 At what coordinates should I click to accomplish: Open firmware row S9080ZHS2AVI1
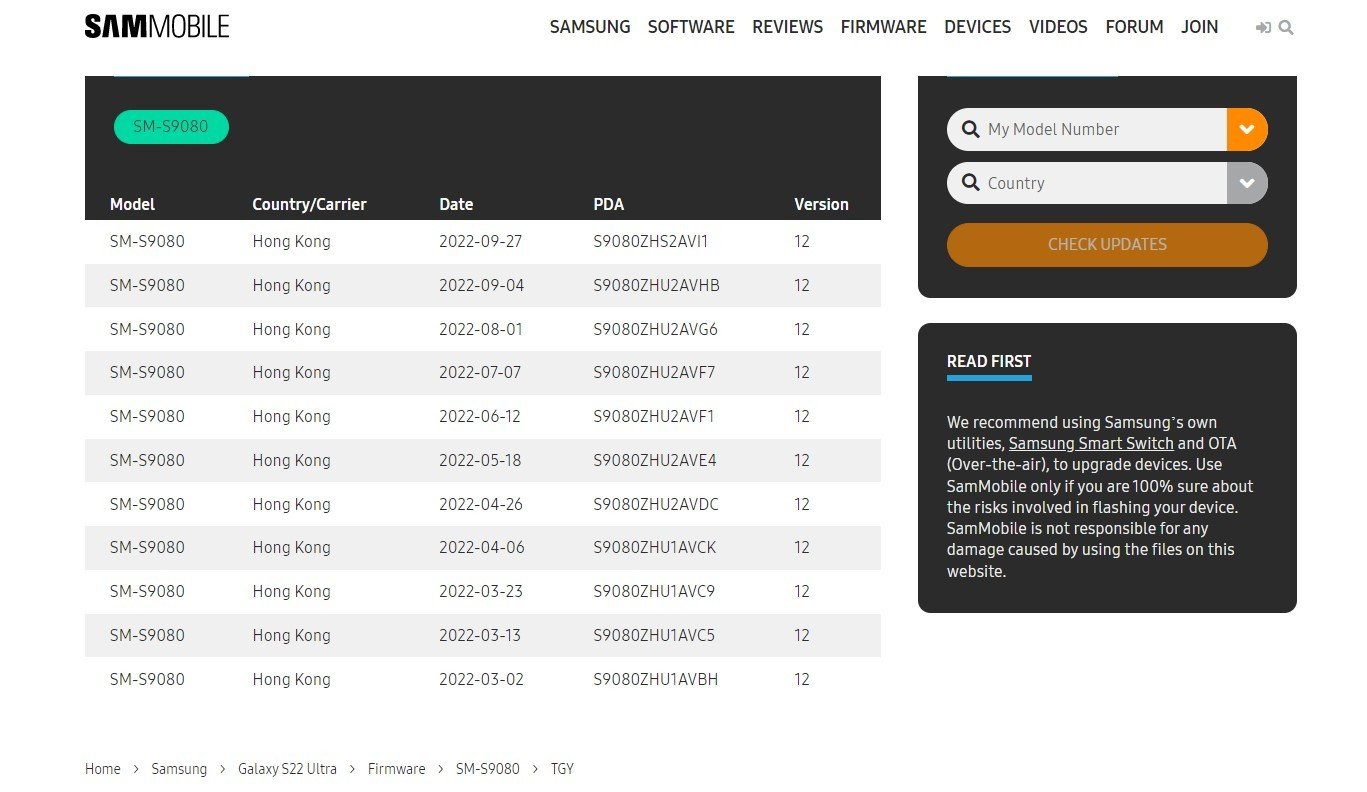650,242
